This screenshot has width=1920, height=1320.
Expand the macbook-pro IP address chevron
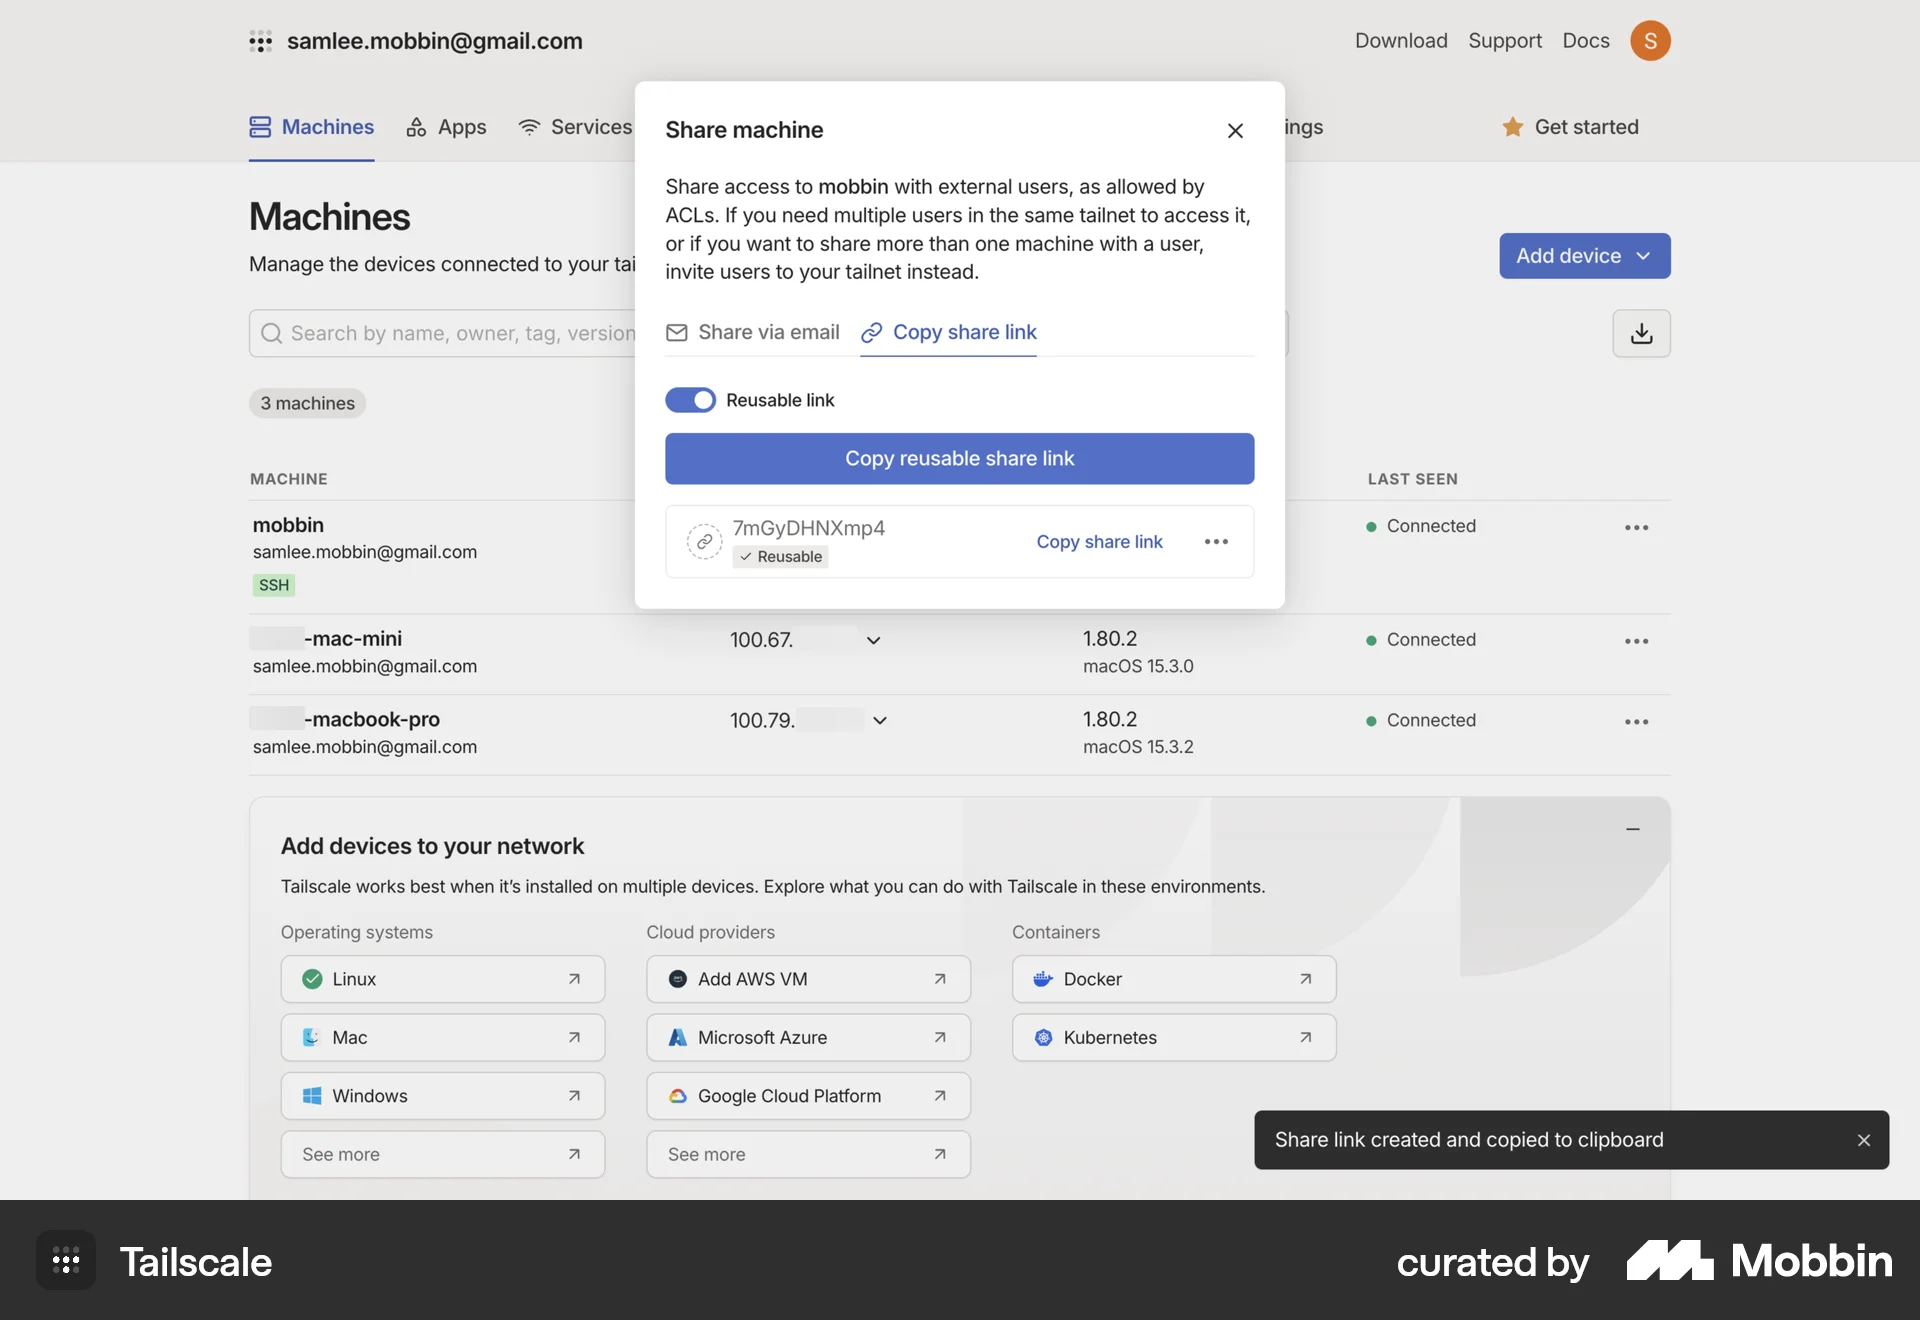point(878,720)
